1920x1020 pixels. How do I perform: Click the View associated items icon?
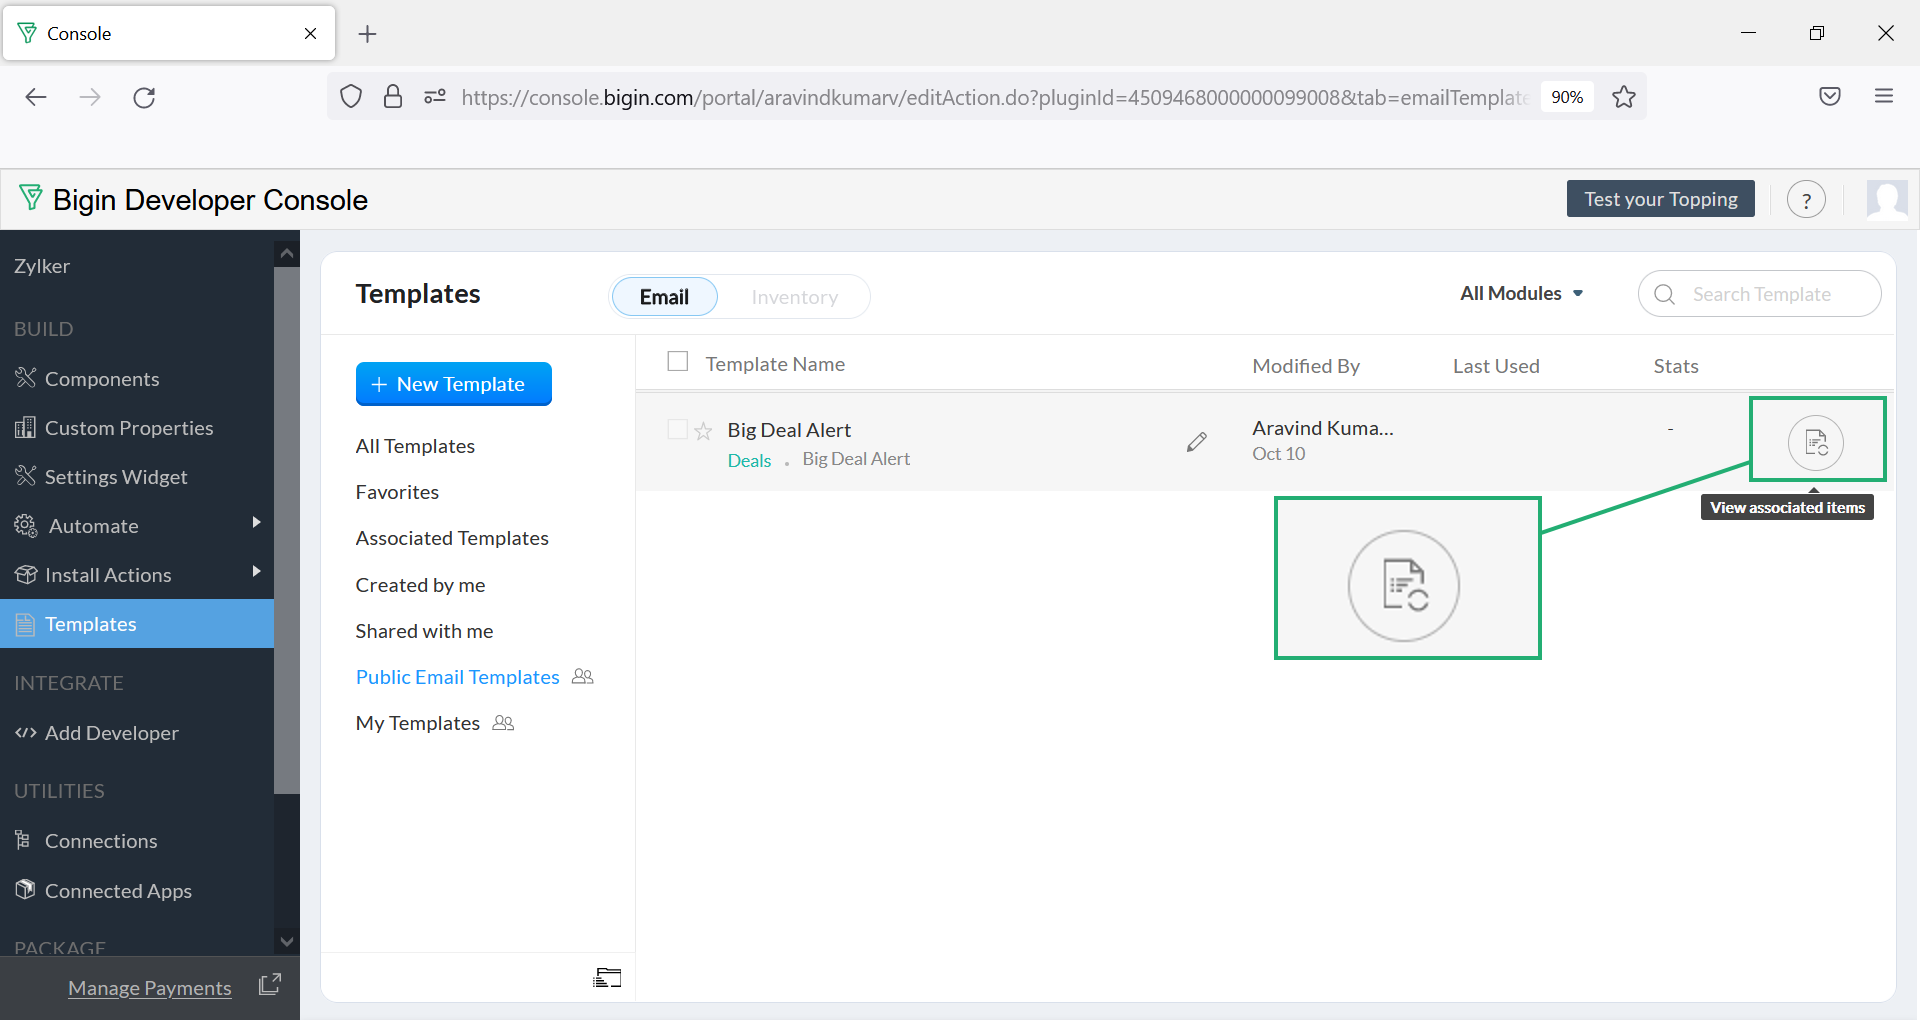pos(1816,442)
